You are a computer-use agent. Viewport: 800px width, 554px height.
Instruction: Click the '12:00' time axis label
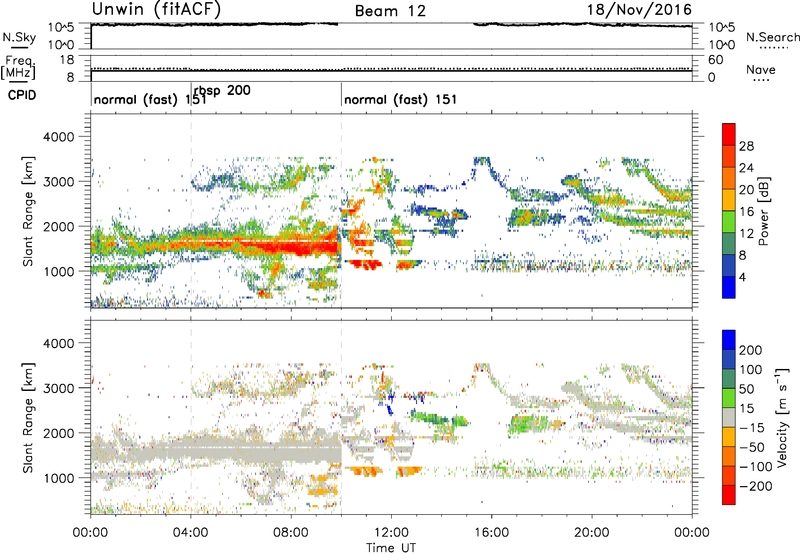[391, 533]
